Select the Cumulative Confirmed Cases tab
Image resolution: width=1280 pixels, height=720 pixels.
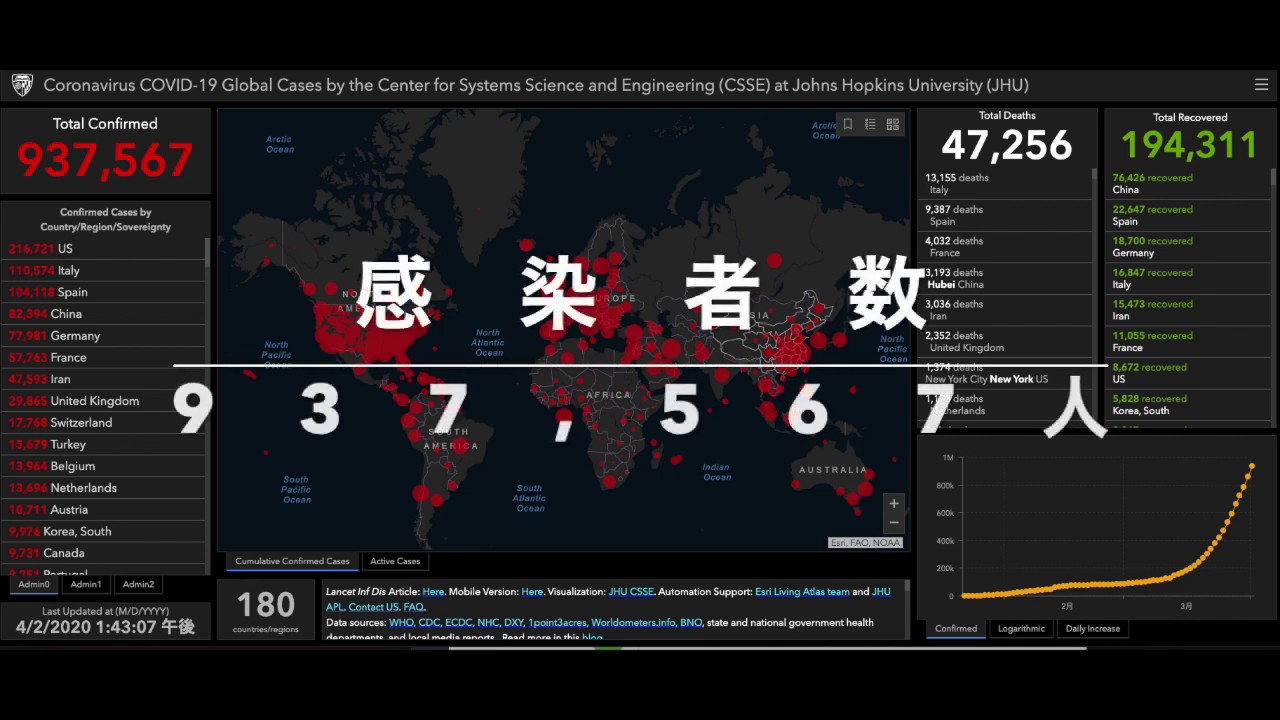click(x=292, y=561)
